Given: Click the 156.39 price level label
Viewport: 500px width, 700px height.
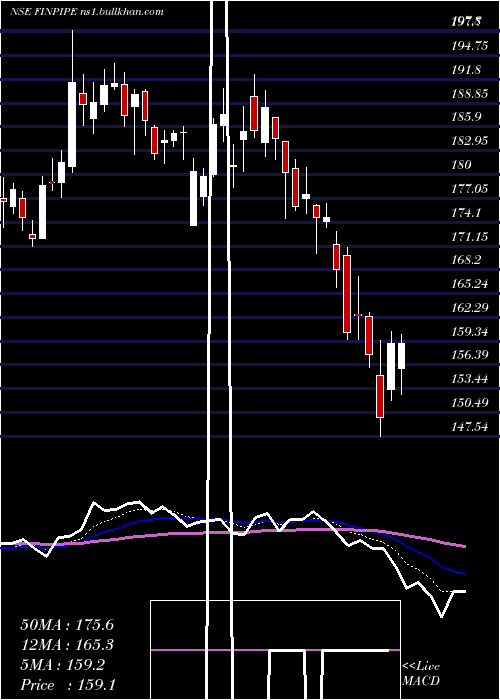Looking at the screenshot, I should click(x=469, y=355).
